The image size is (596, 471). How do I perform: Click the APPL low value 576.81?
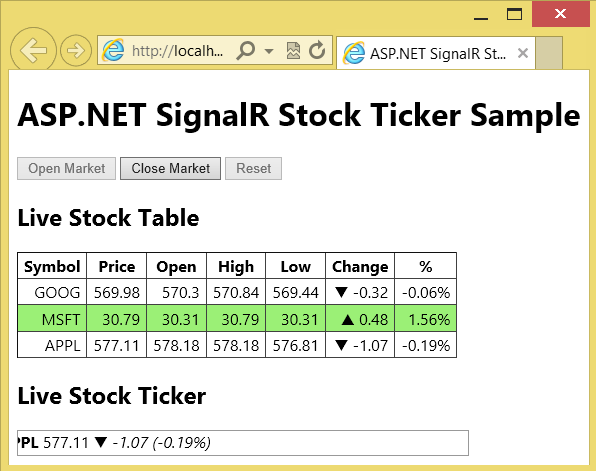coord(295,345)
